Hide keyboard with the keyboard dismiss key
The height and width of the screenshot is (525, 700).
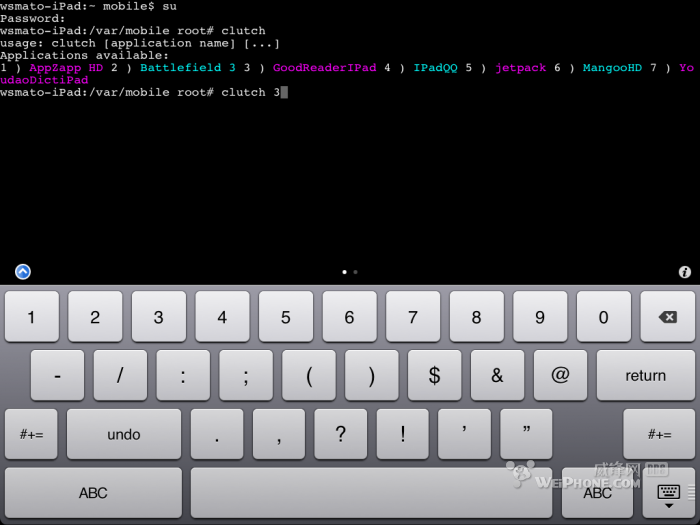tap(668, 493)
